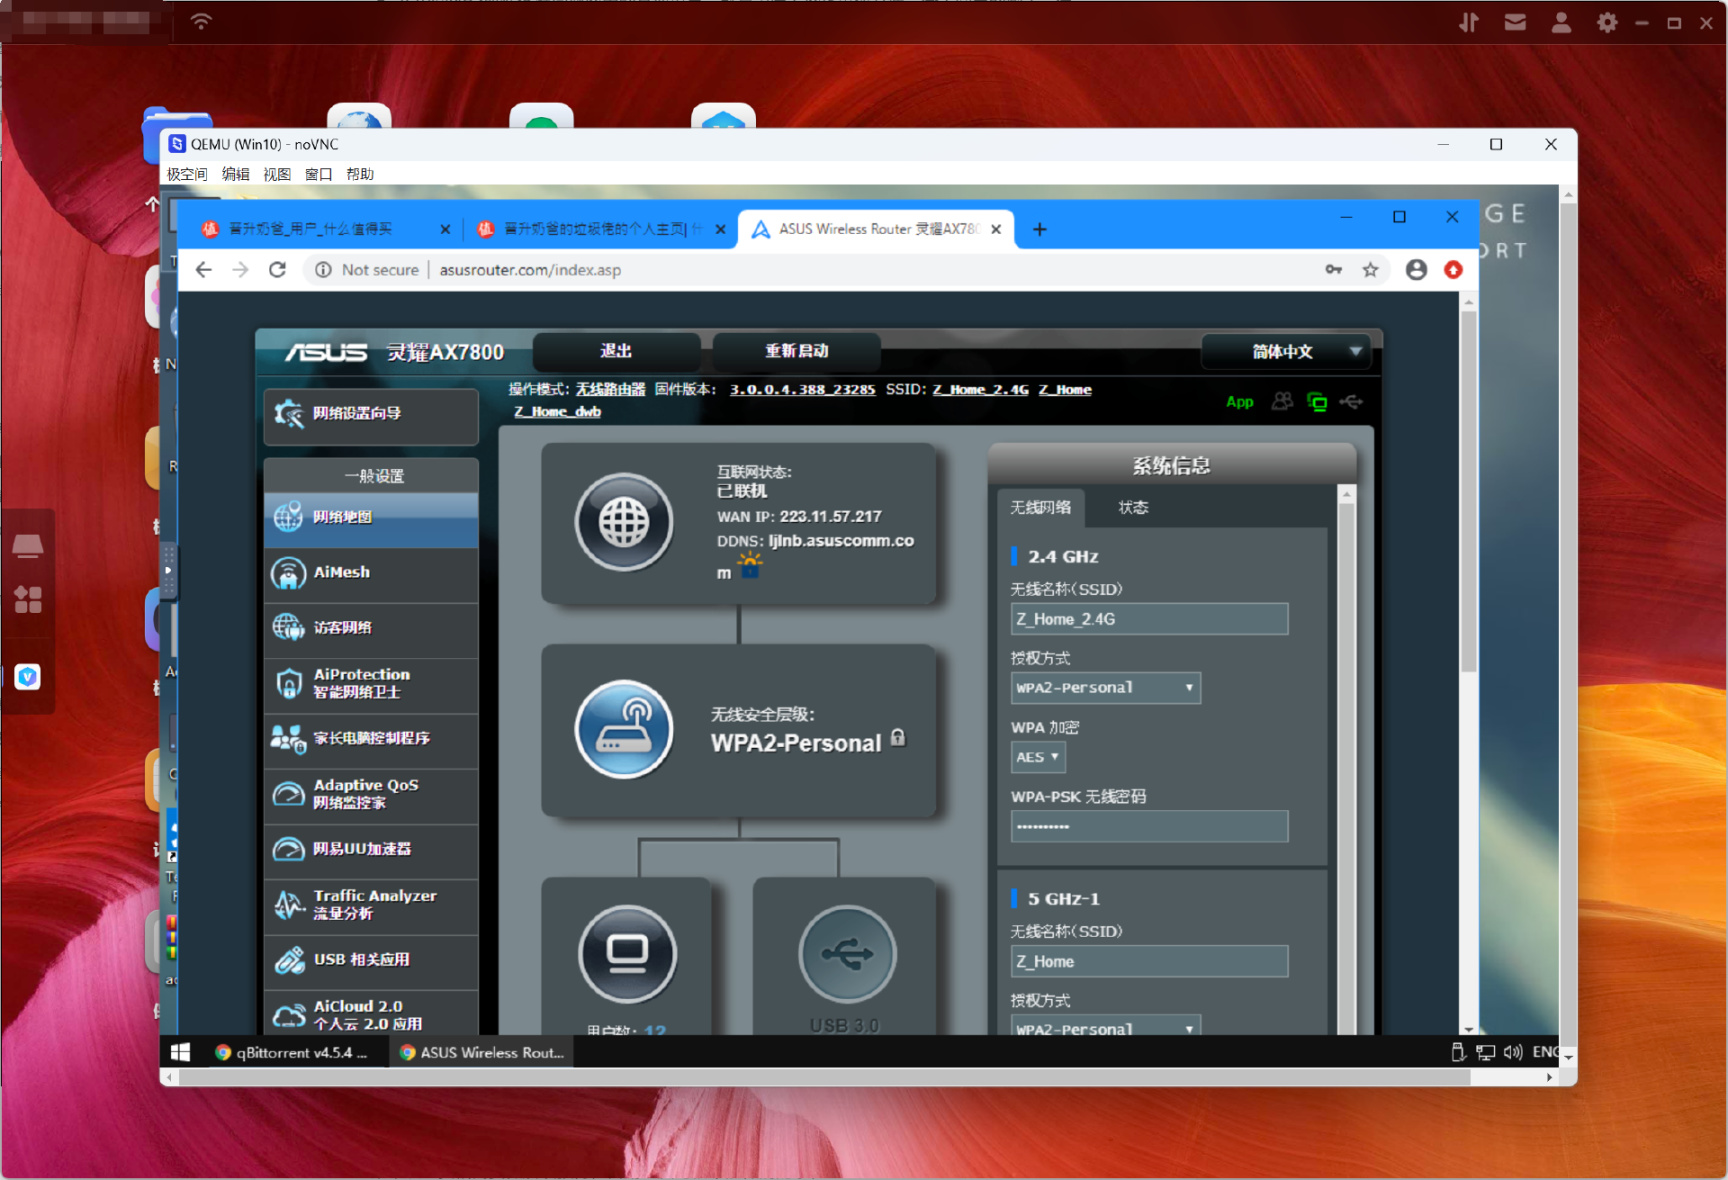Viewport: 1728px width, 1180px height.
Task: Click the green AiMesh status icon in the header
Action: click(x=1317, y=402)
